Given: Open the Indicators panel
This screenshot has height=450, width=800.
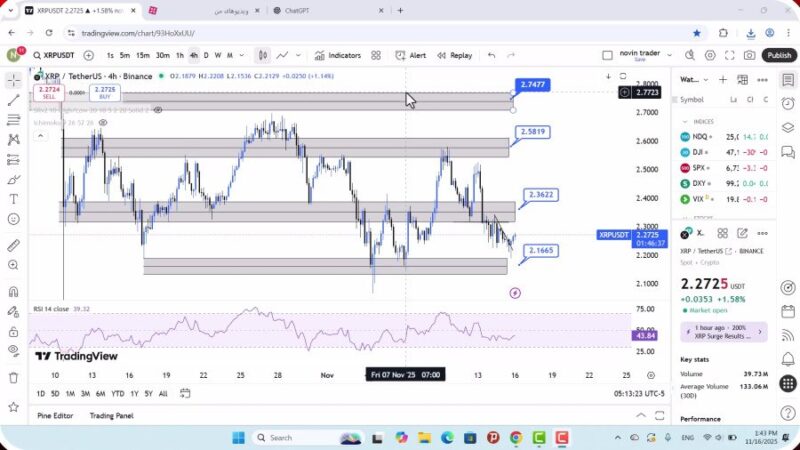Looking at the screenshot, I should [337, 56].
